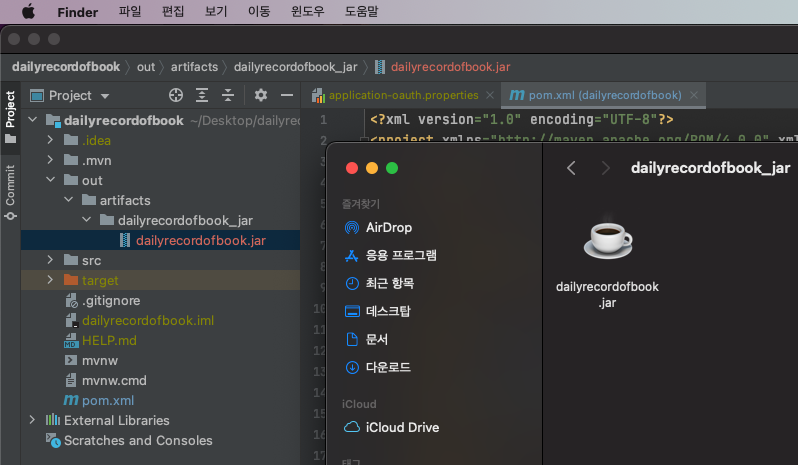Click the 'artifacts' breadcrumb segment
Image resolution: width=798 pixels, height=465 pixels.
[x=194, y=67]
